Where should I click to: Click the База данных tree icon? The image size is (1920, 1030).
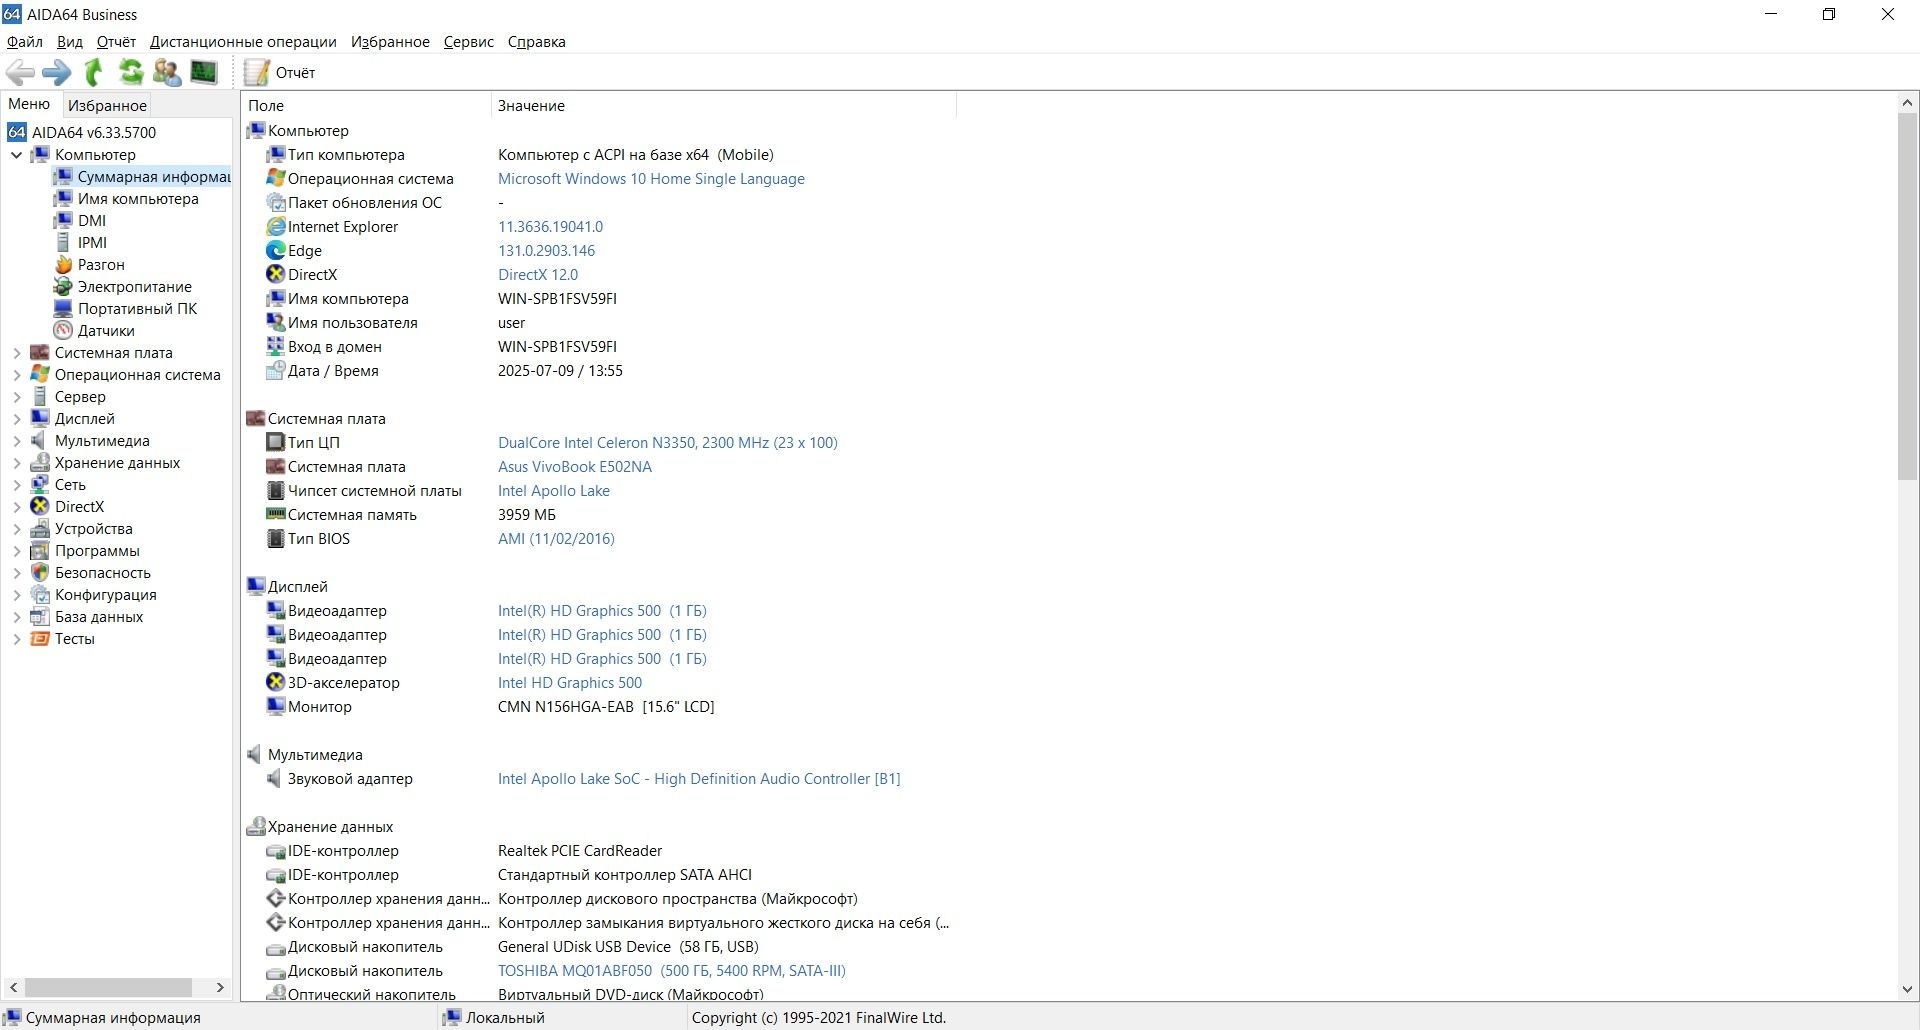click(x=40, y=617)
